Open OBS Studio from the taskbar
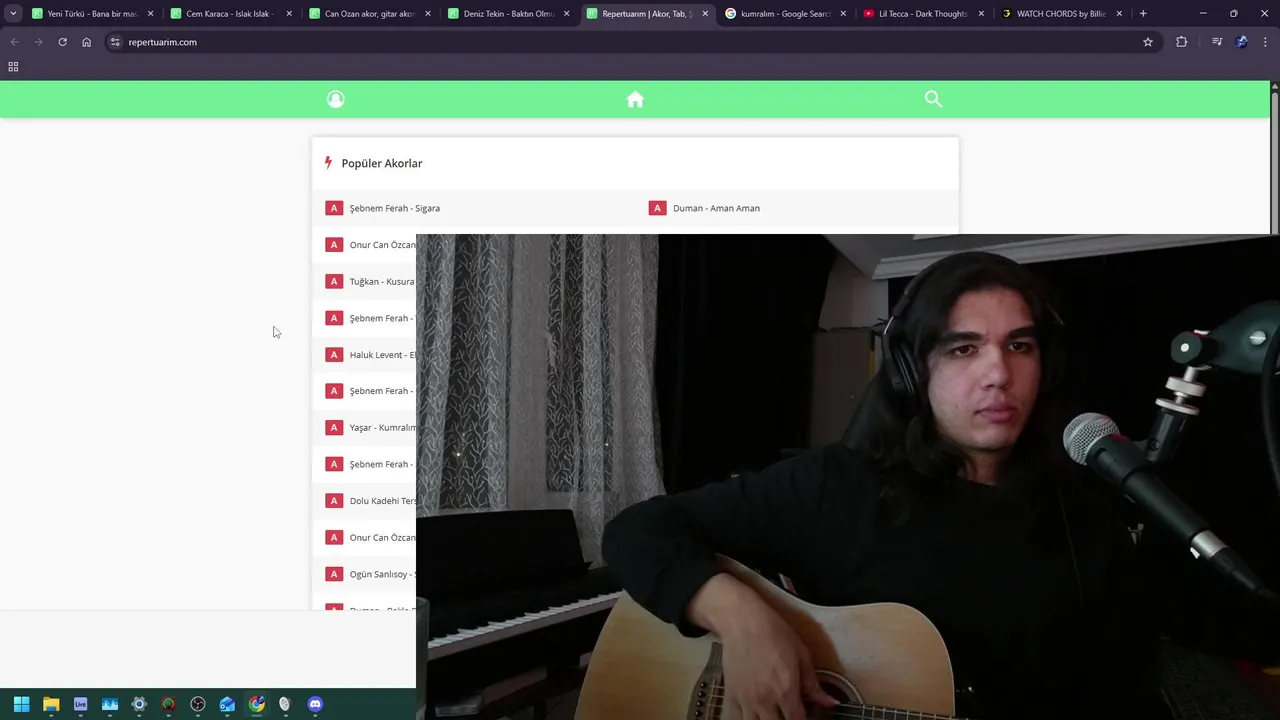This screenshot has height=720, width=1280. (x=198, y=704)
